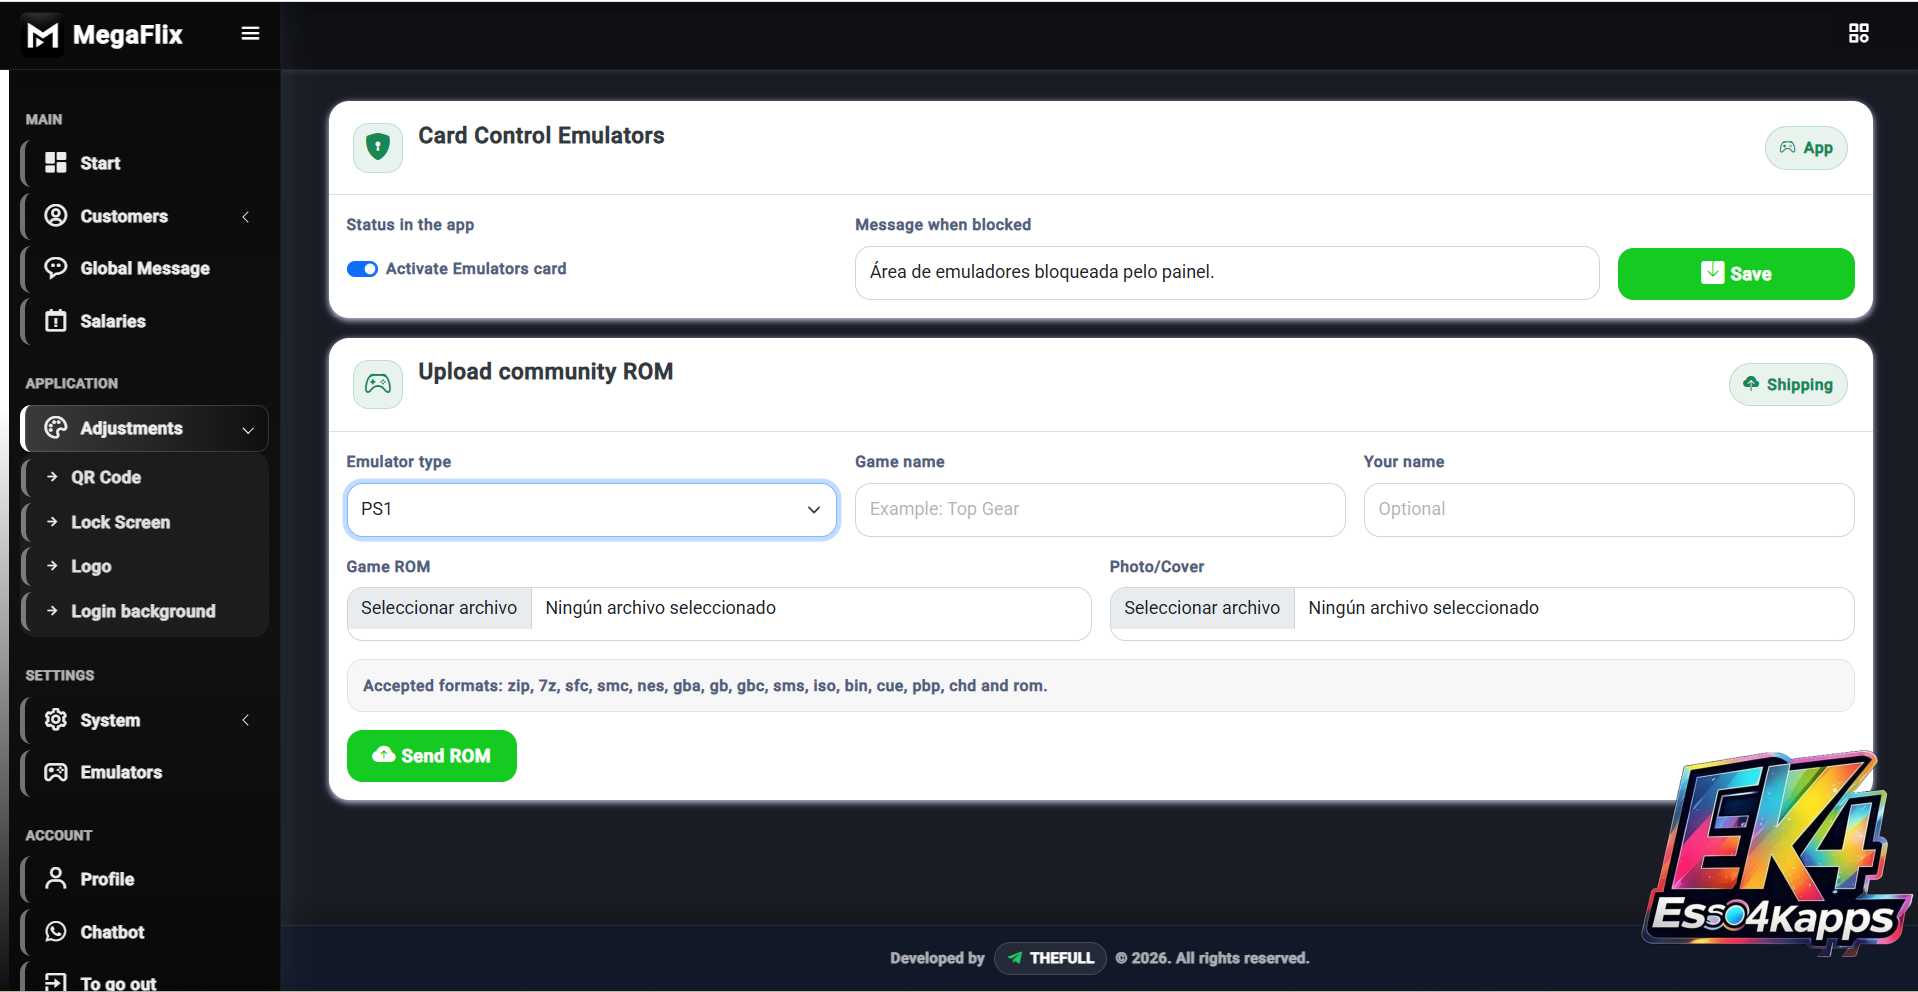Click the Send ROM button

[432, 756]
